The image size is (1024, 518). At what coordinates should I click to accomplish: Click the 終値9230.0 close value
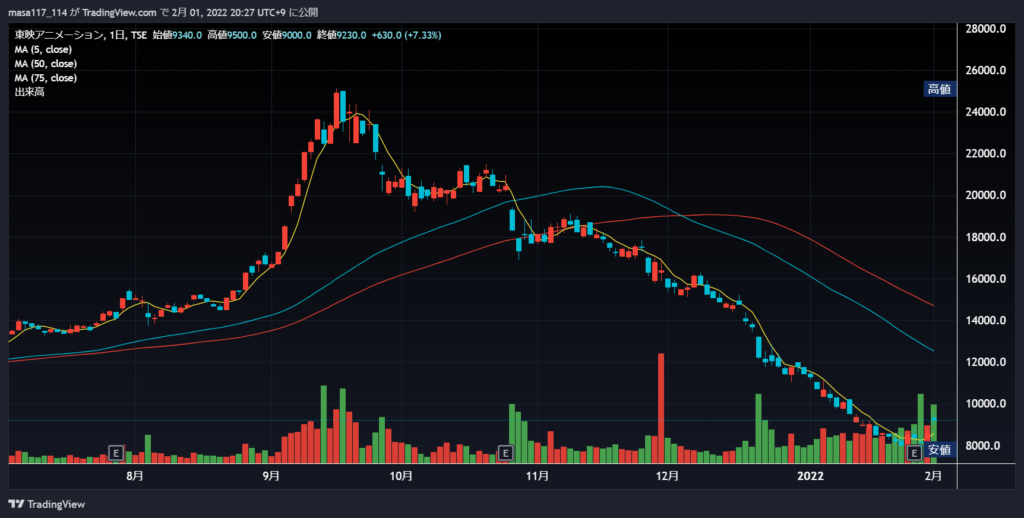click(x=342, y=35)
